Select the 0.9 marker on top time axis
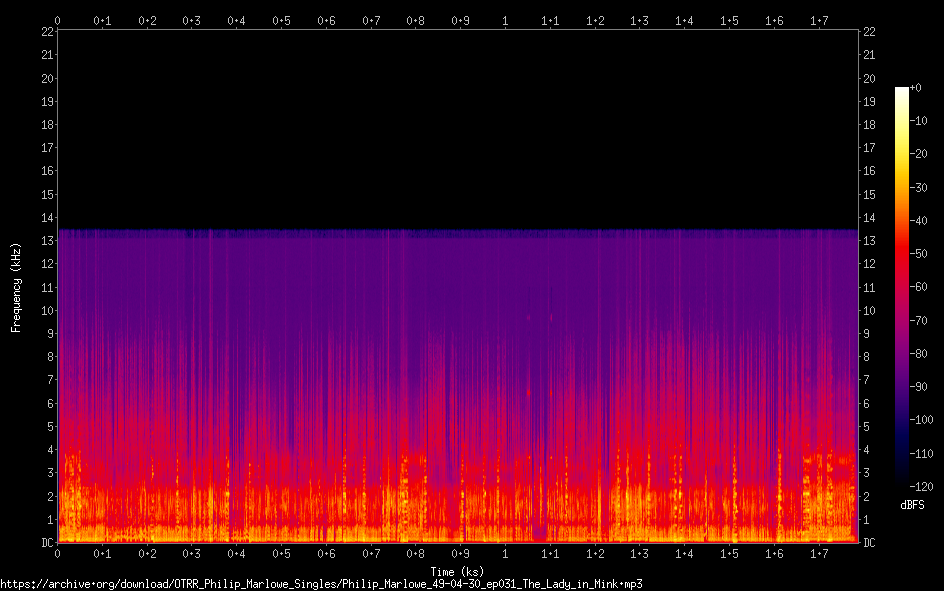The width and height of the screenshot is (944, 591). click(x=460, y=20)
